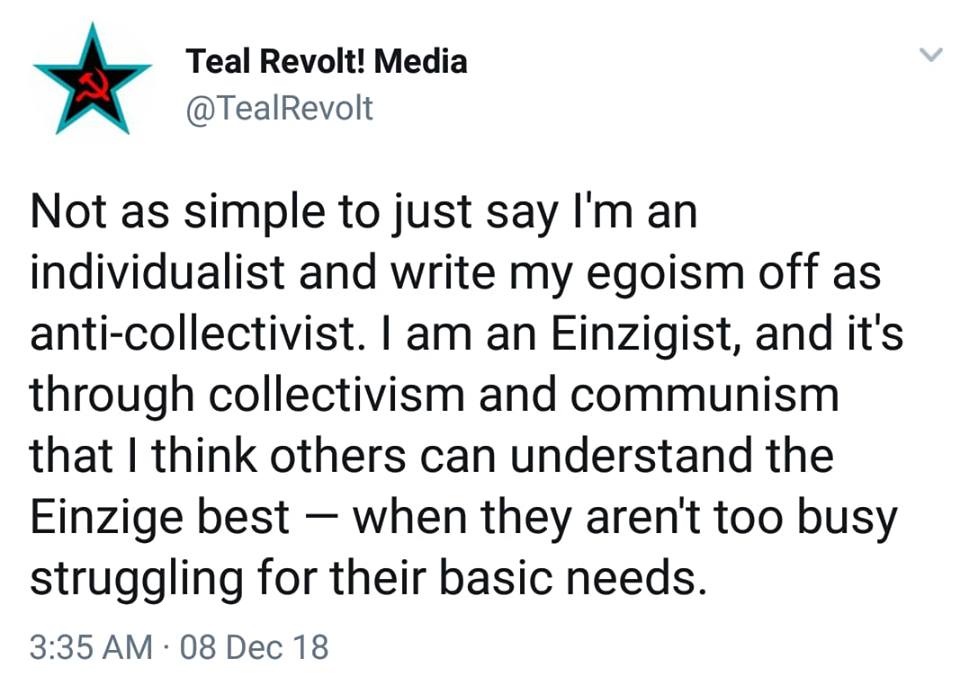Click the 3:35 AM timestamp
This screenshot has height=694, width=960.
[92, 646]
